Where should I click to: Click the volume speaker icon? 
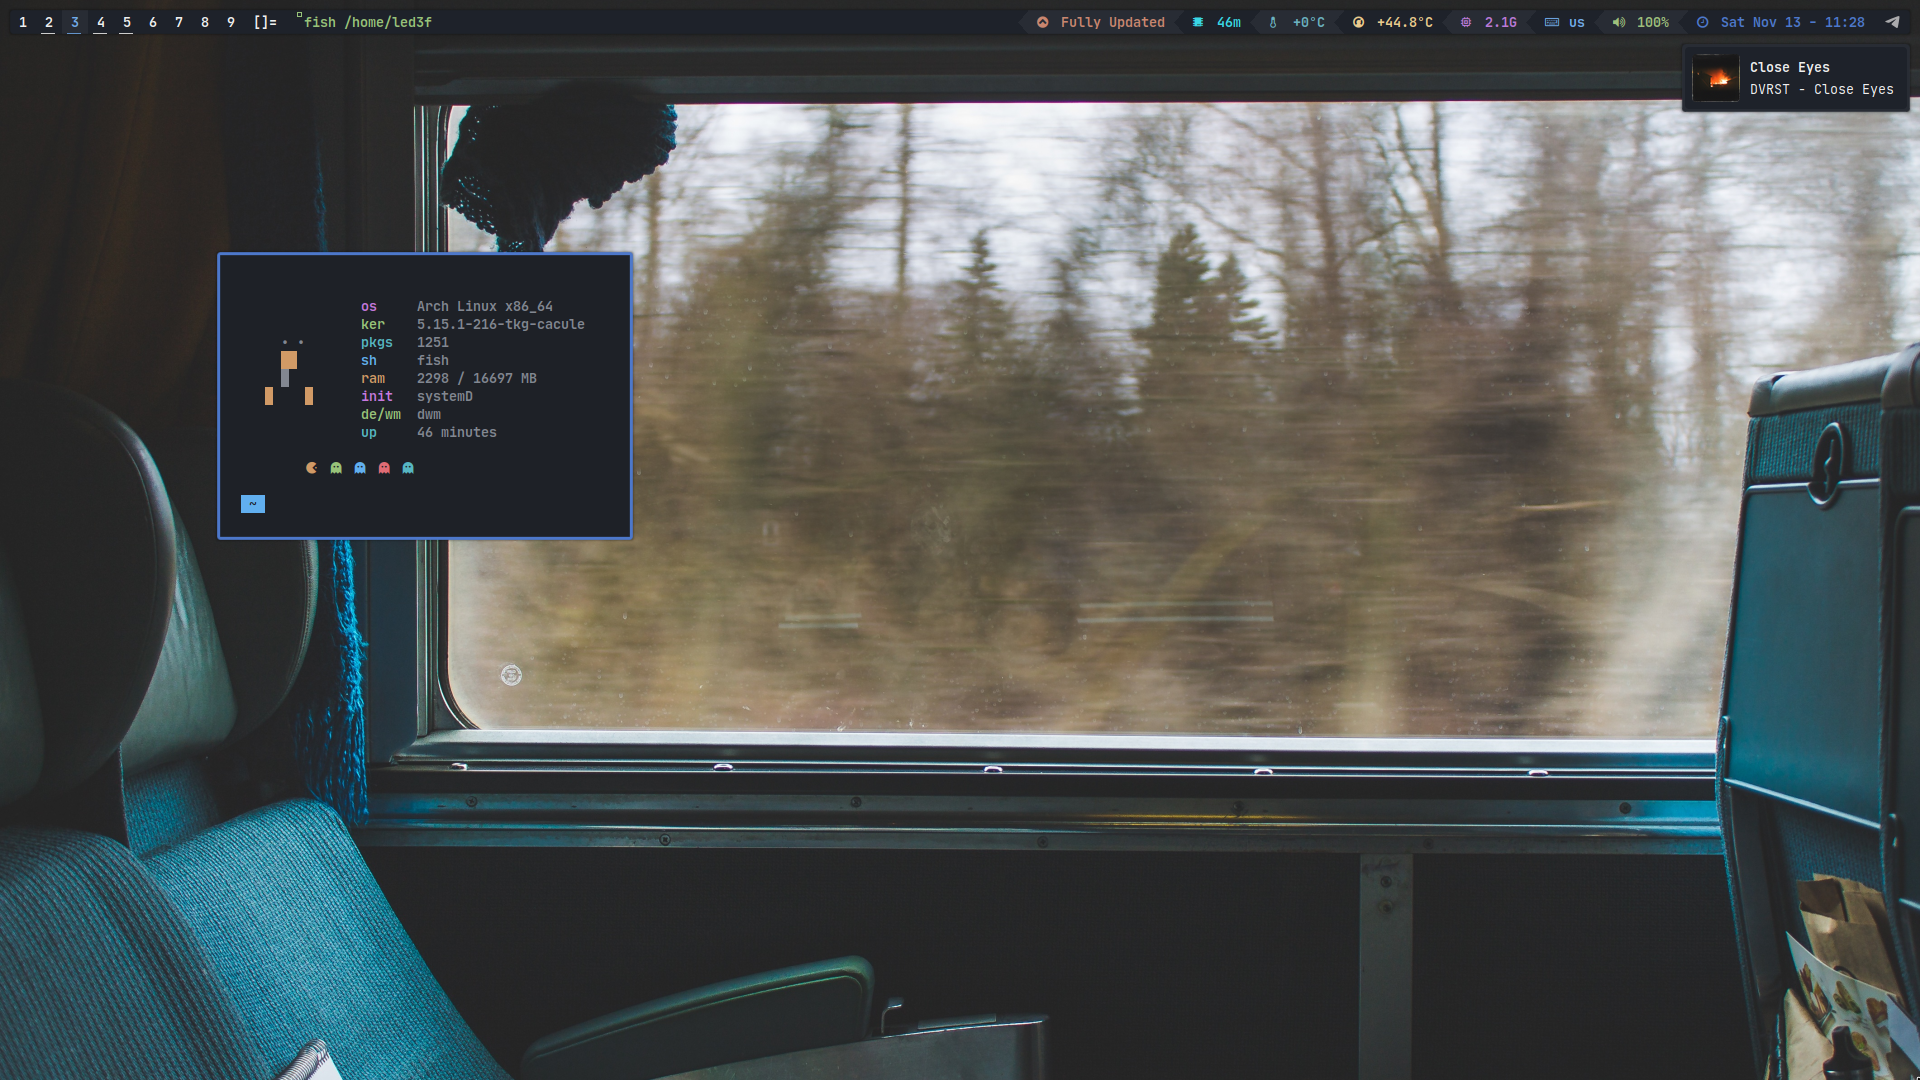pyautogui.click(x=1619, y=22)
